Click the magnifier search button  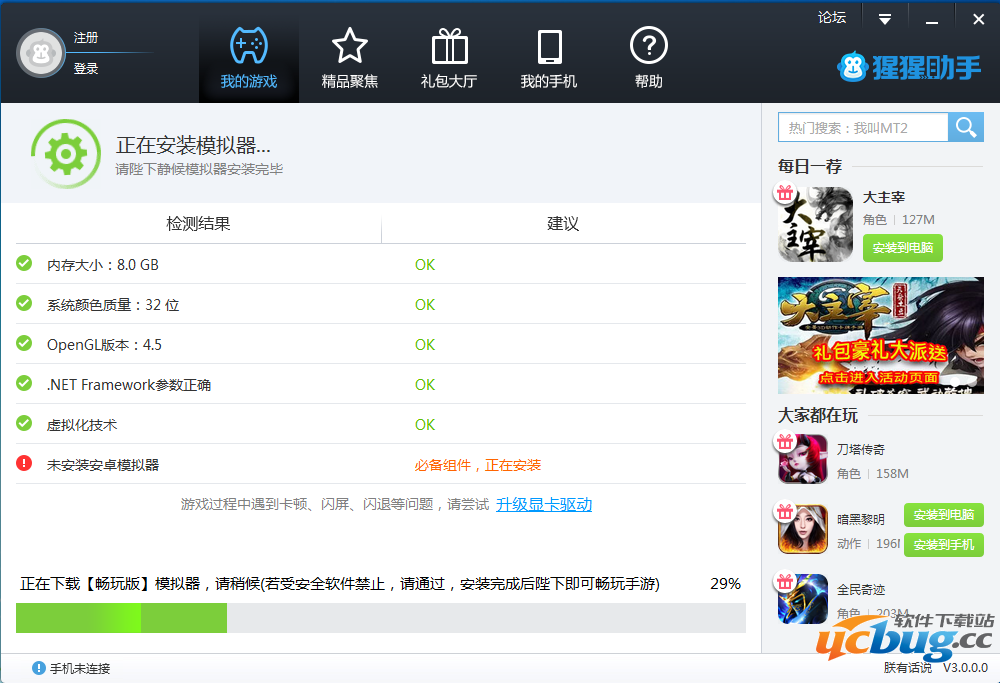pyautogui.click(x=965, y=127)
